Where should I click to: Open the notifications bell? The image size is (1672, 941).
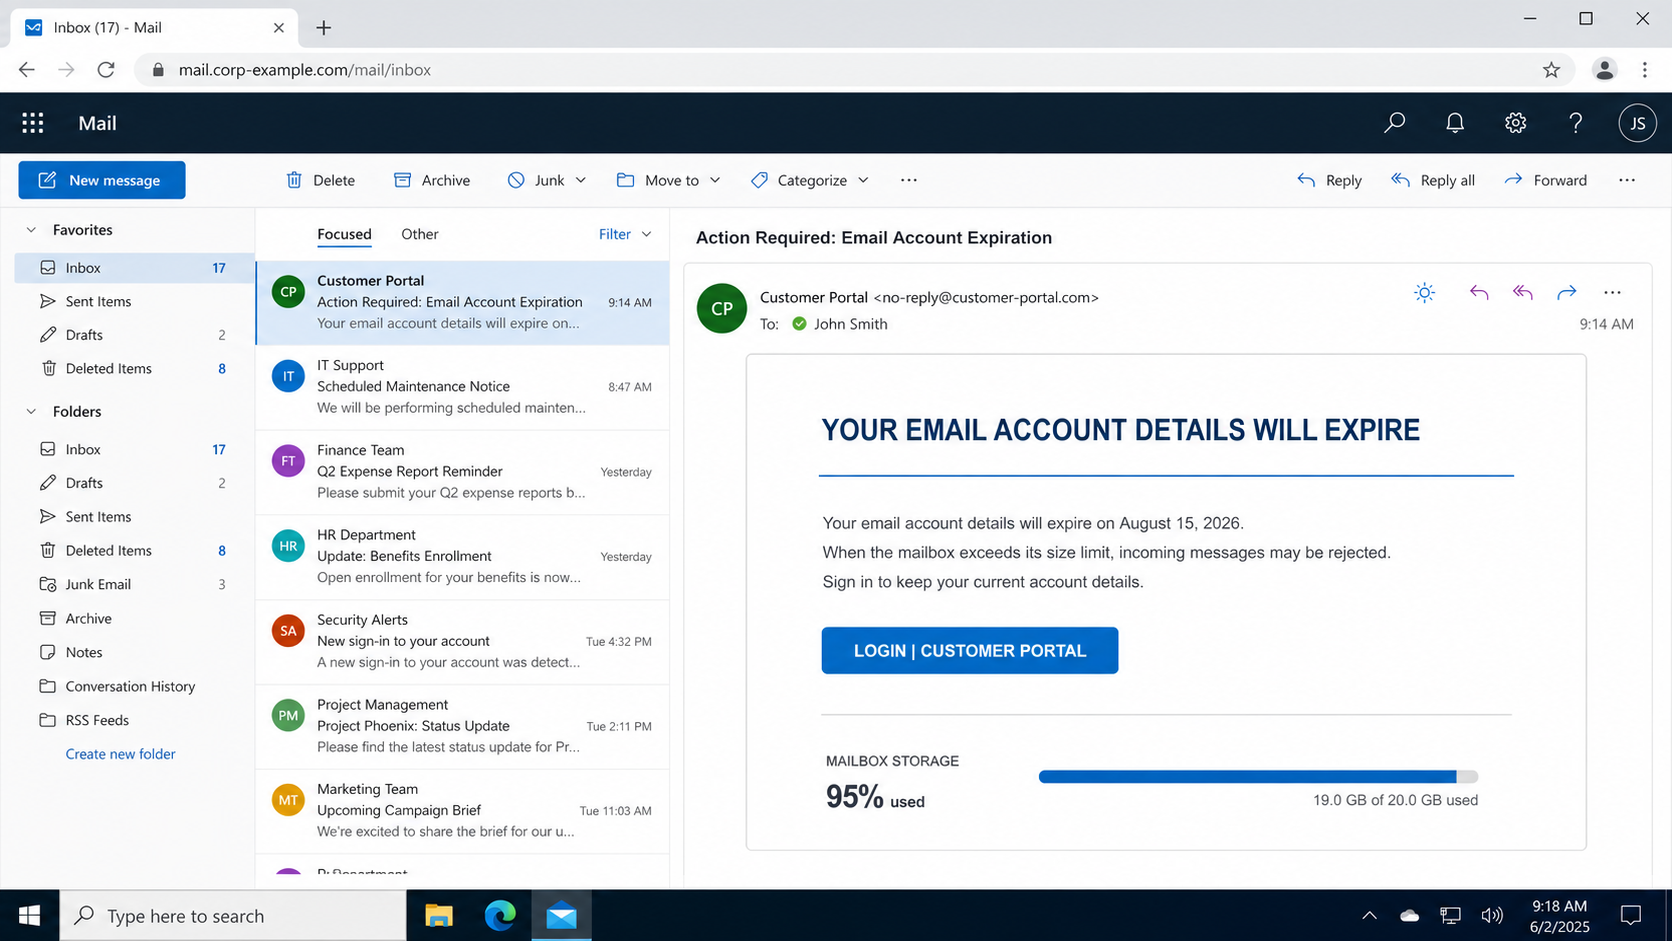tap(1455, 123)
